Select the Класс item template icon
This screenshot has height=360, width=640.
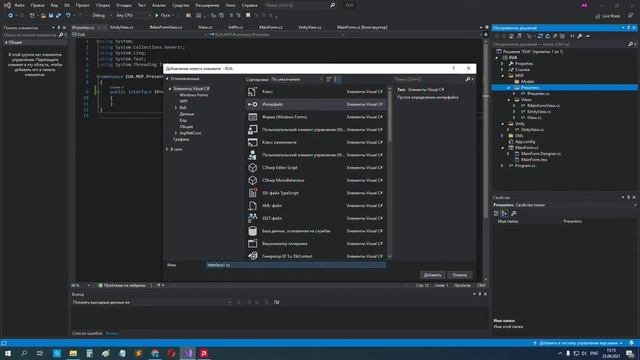click(253, 92)
